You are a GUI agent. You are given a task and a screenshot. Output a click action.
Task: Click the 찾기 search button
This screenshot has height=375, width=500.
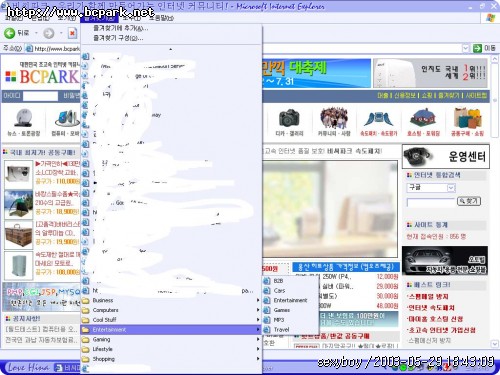click(x=469, y=201)
